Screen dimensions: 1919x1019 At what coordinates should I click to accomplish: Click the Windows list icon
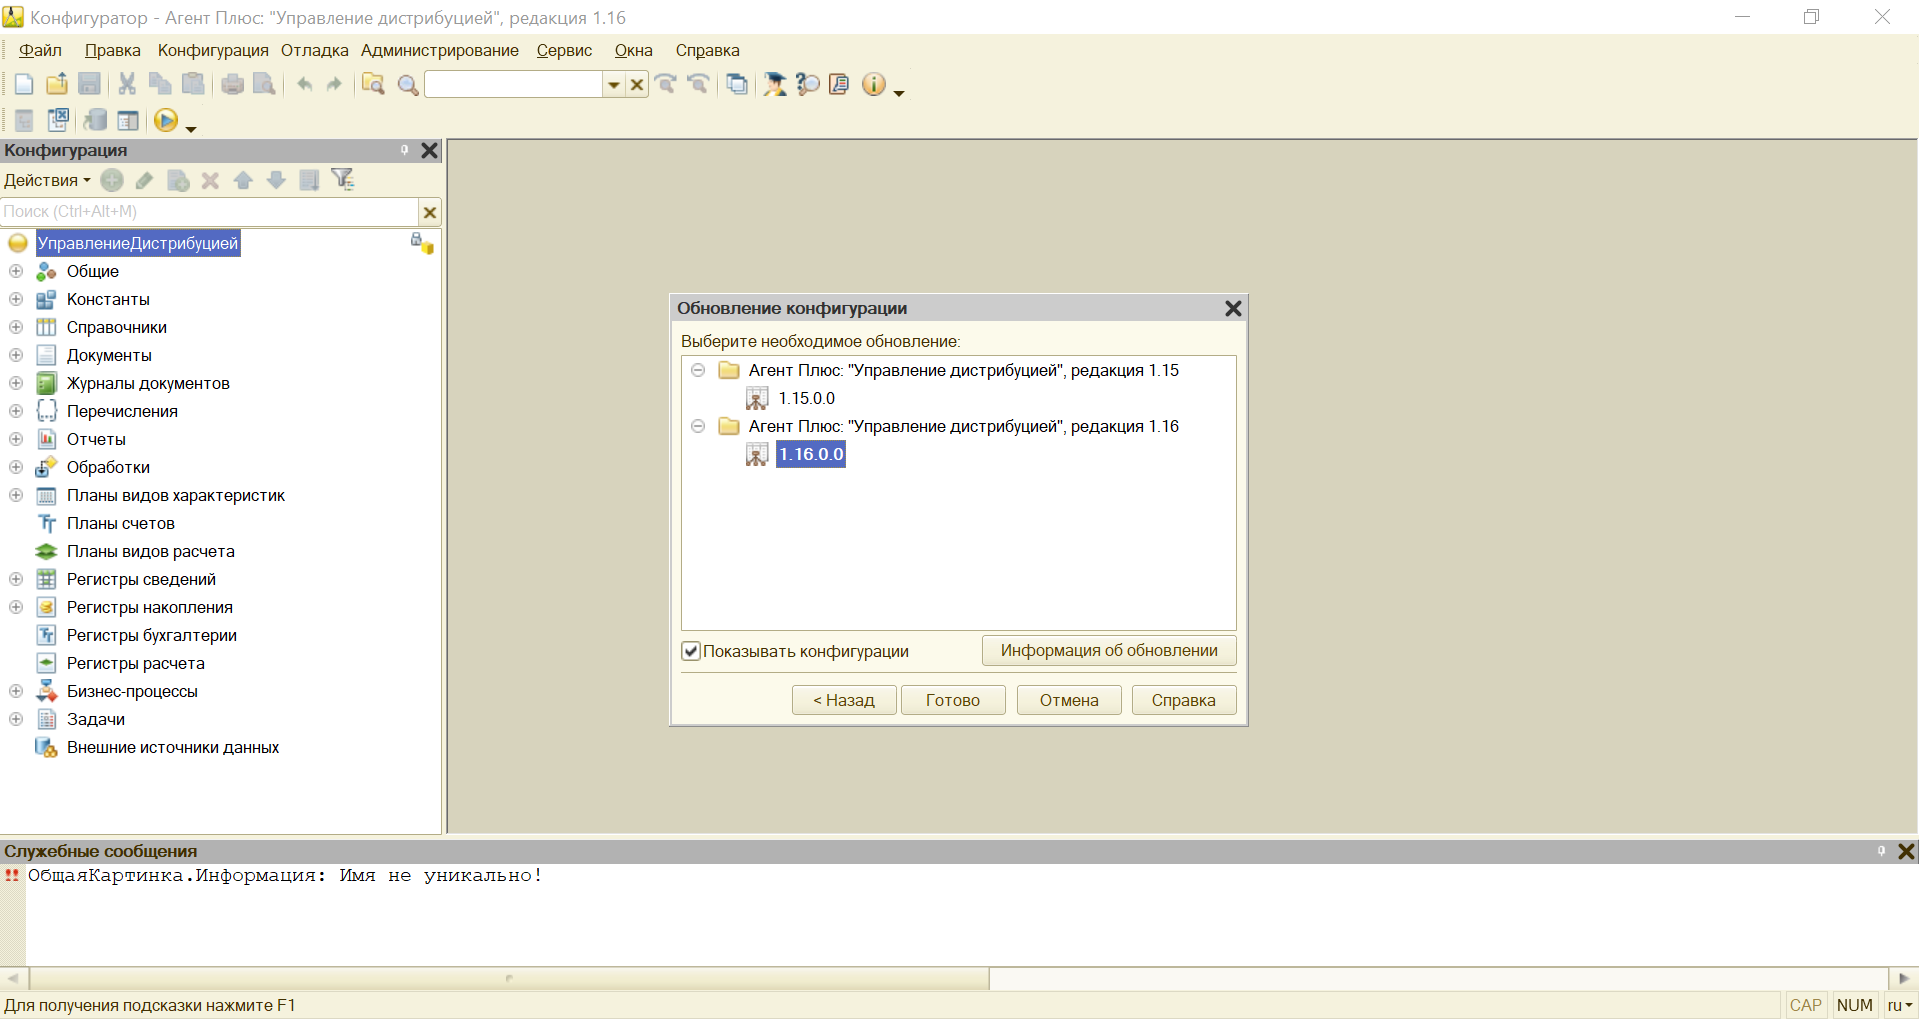click(x=737, y=85)
